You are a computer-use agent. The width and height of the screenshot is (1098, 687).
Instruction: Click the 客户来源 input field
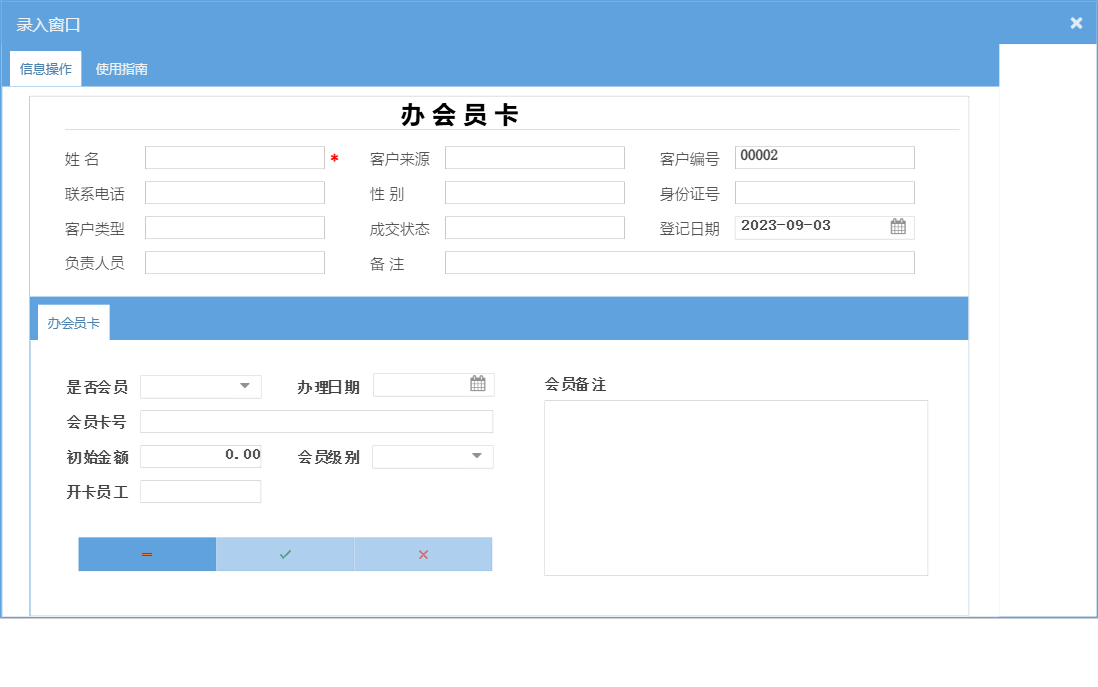tap(534, 157)
